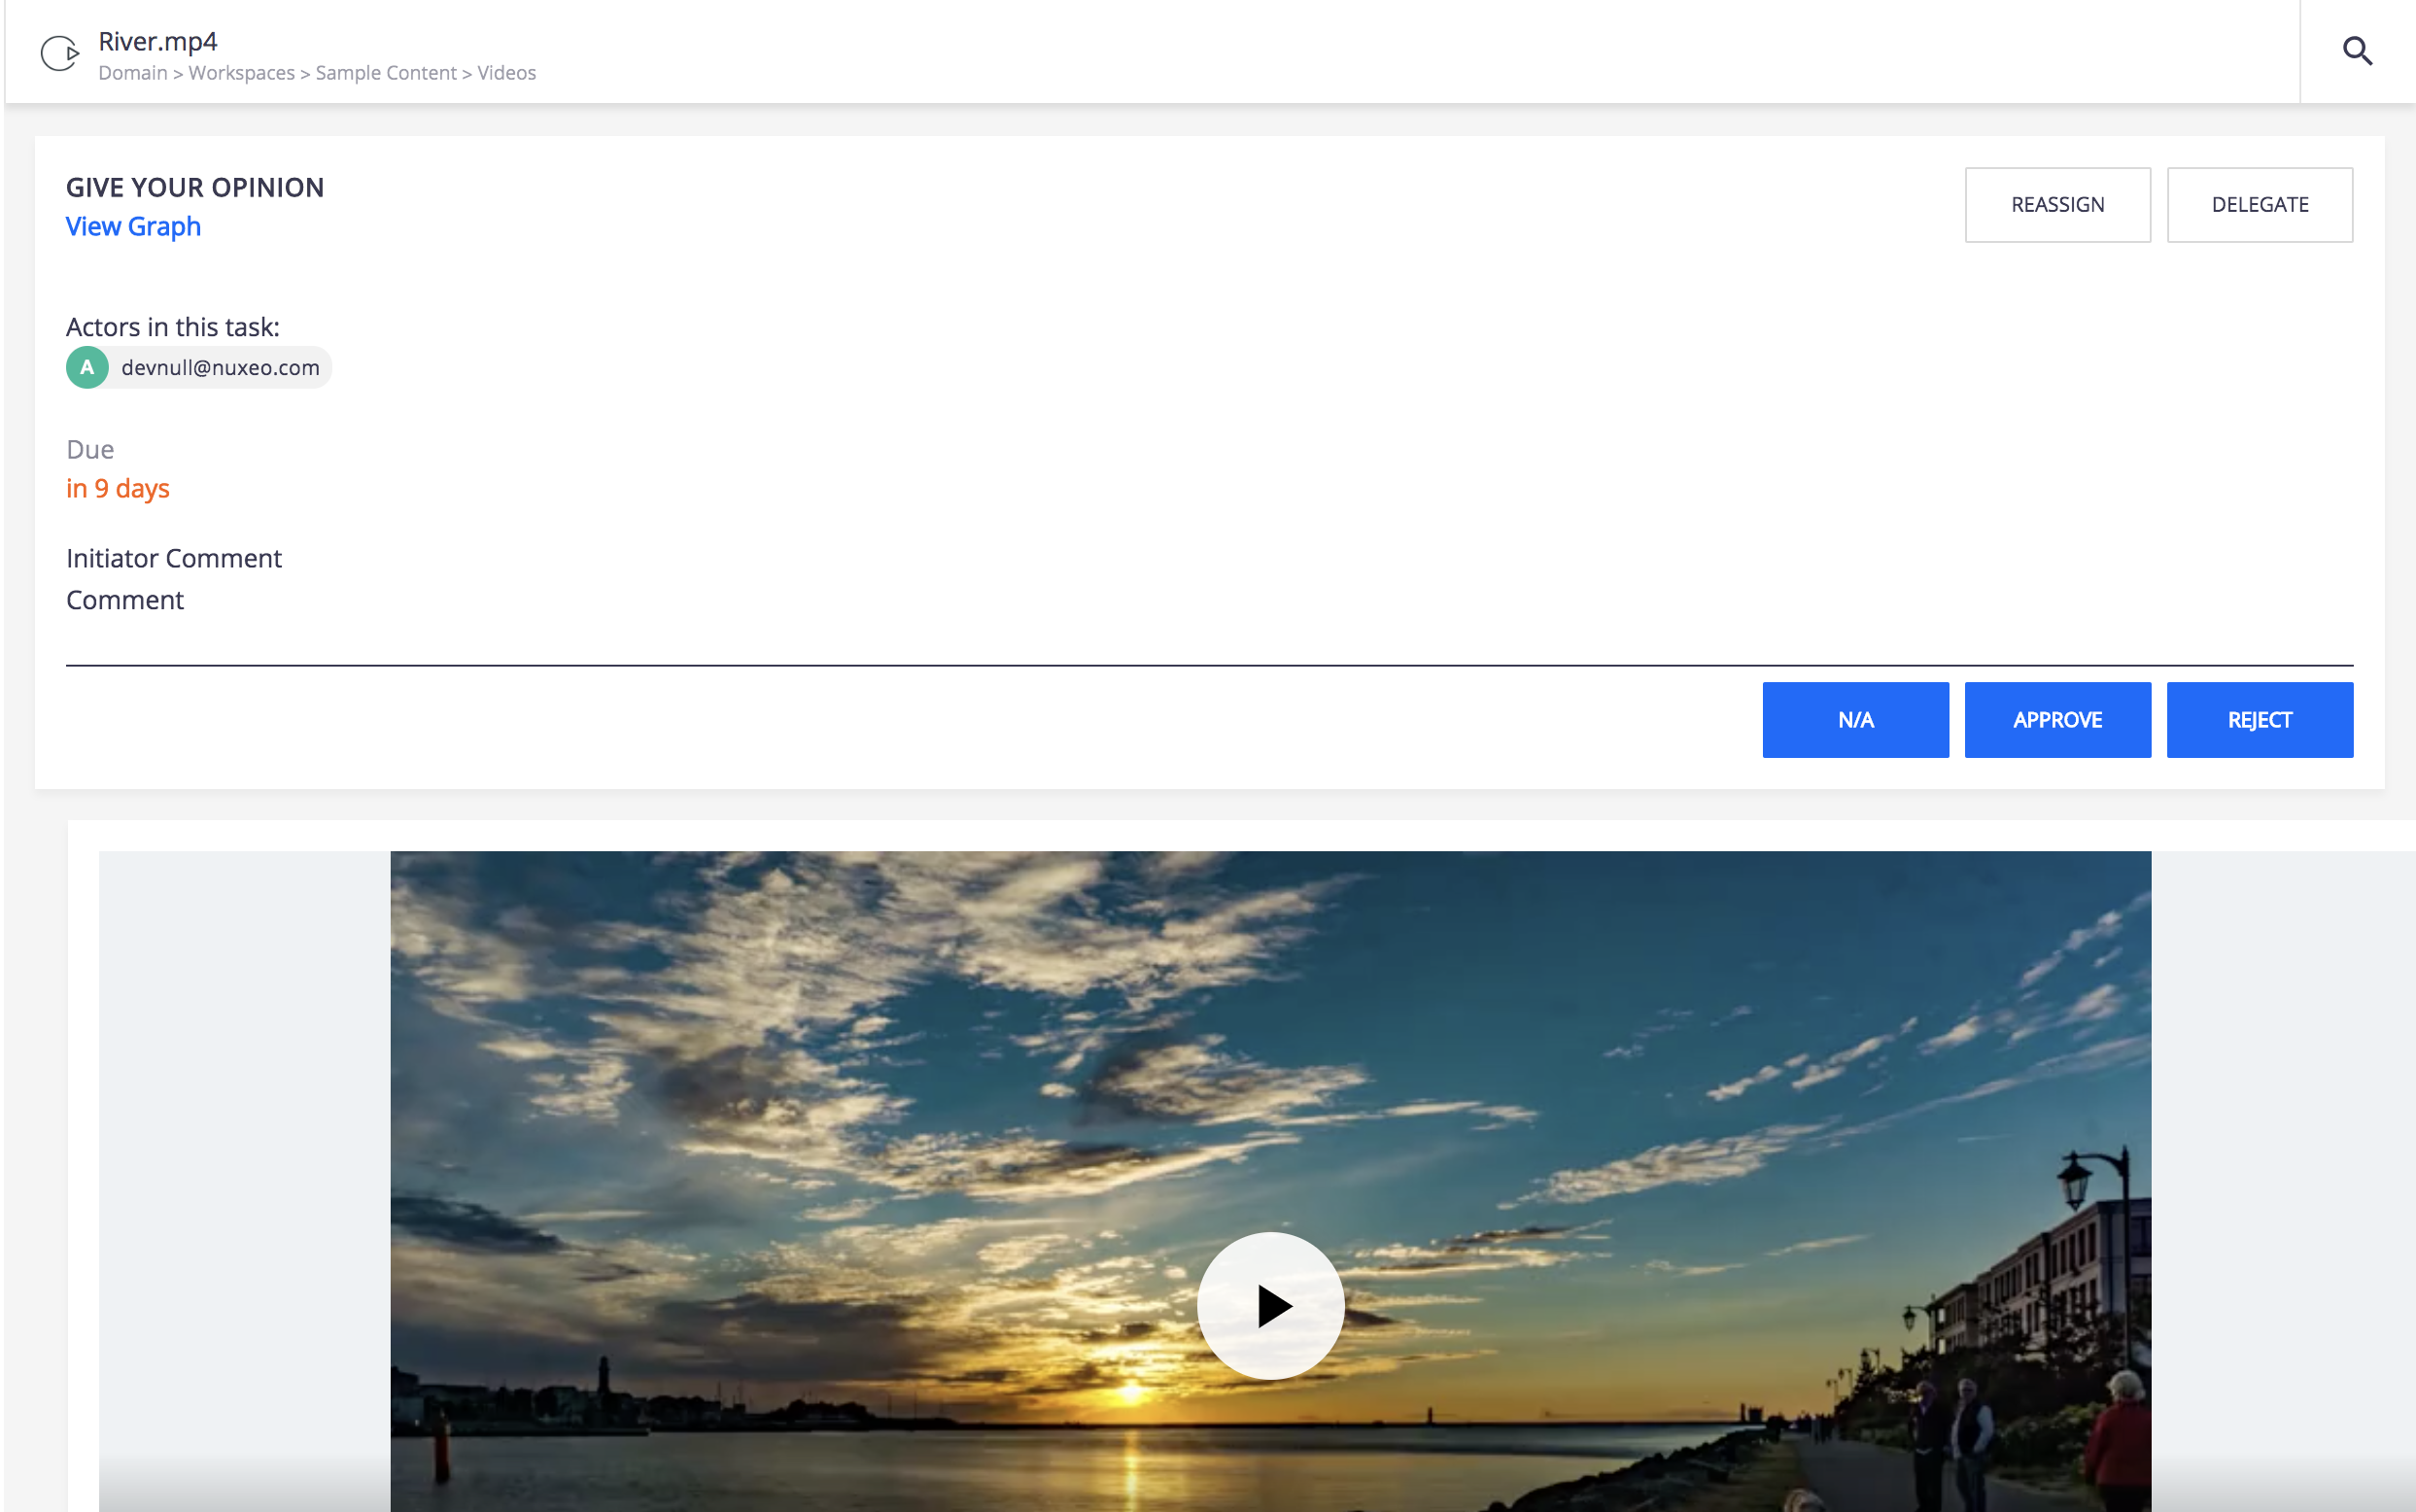
Task: Click the Initiator Comment label
Action: coord(174,558)
